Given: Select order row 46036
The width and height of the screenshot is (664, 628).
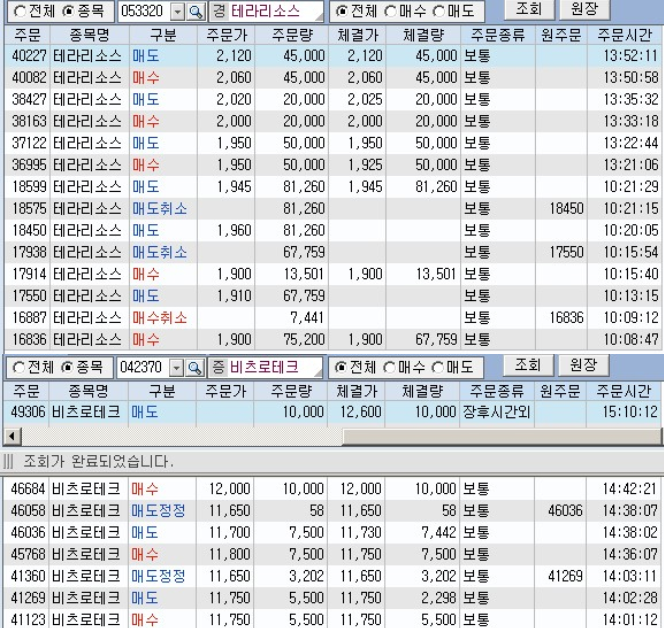Looking at the screenshot, I should tap(332, 532).
